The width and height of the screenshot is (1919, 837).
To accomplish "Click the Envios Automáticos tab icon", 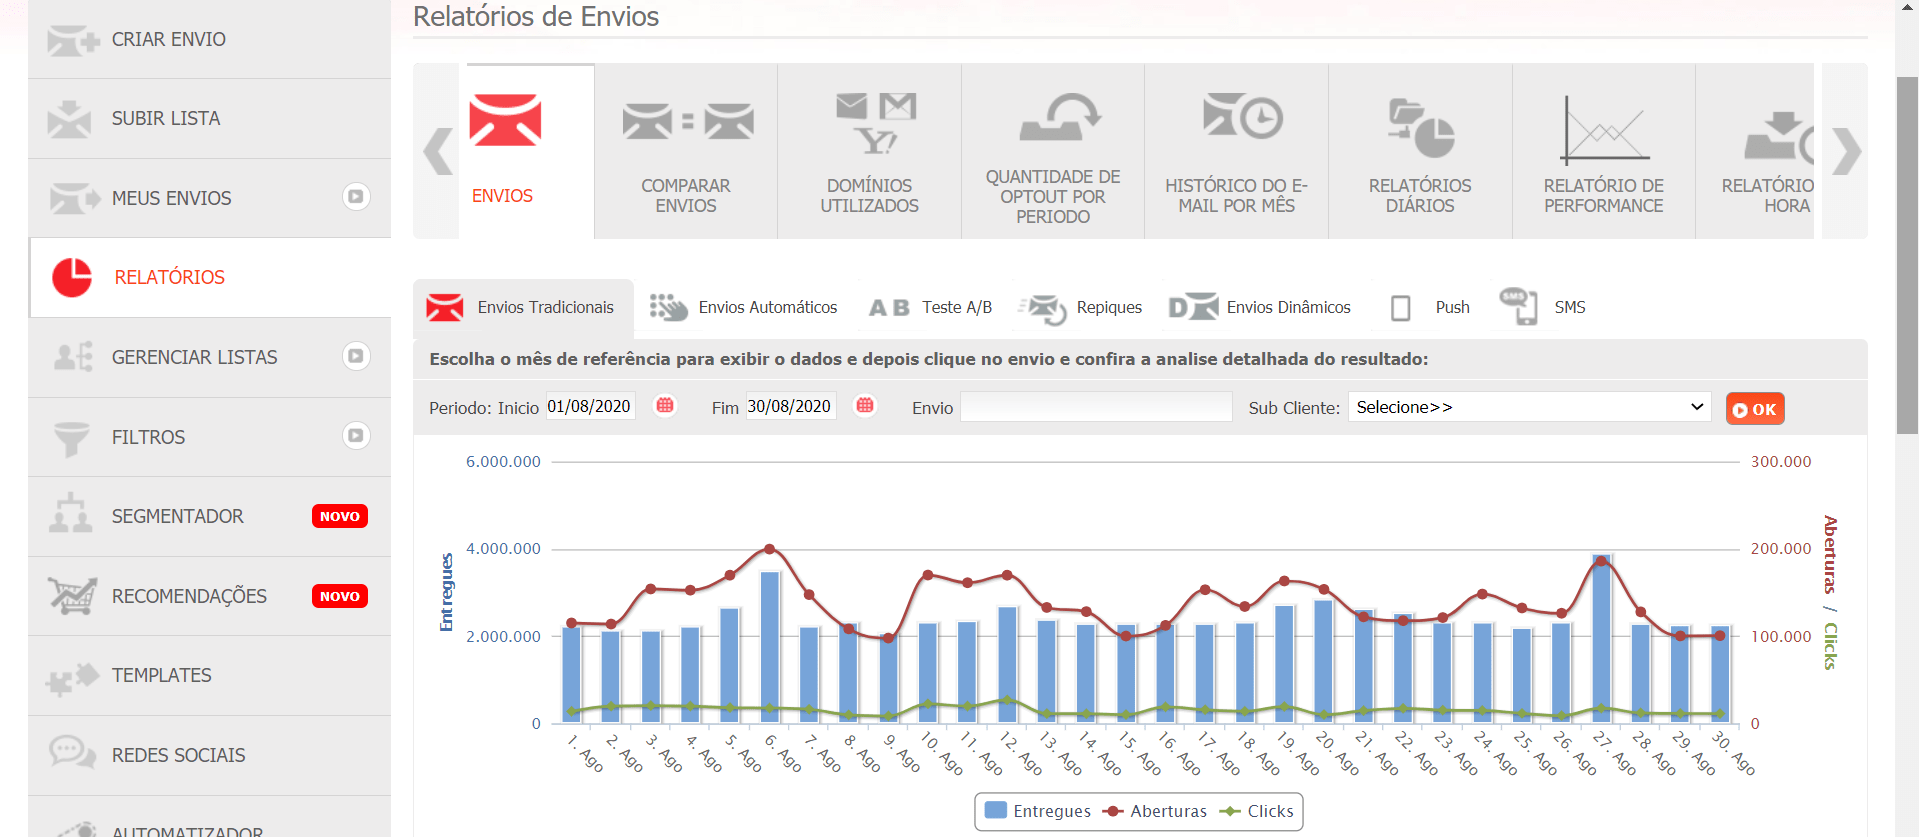I will 668,307.
